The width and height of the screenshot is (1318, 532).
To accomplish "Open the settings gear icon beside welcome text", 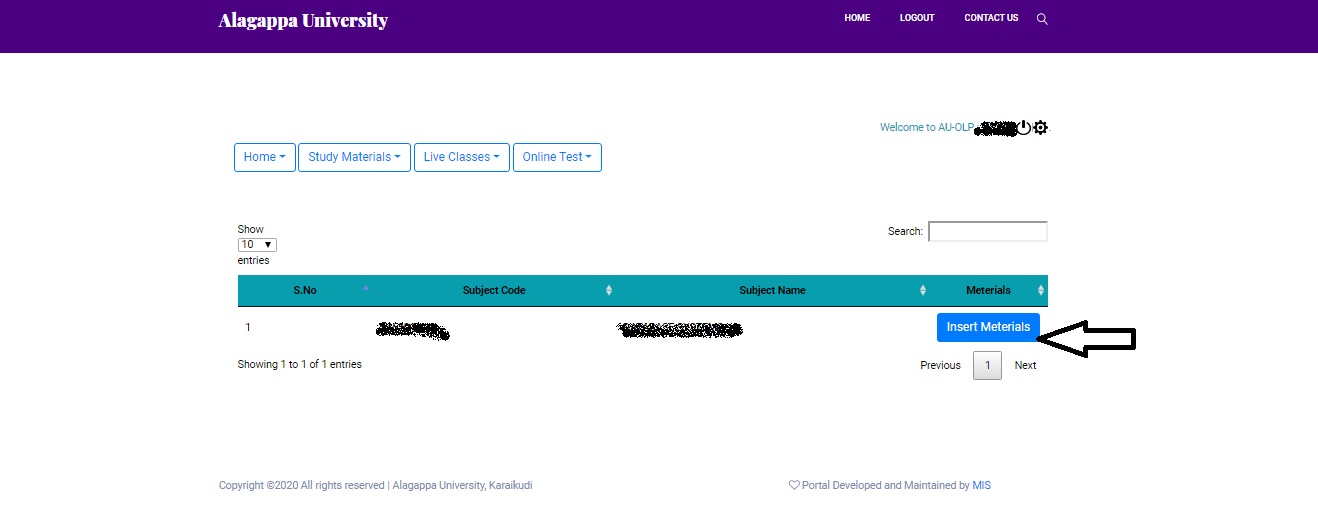I will (1040, 127).
